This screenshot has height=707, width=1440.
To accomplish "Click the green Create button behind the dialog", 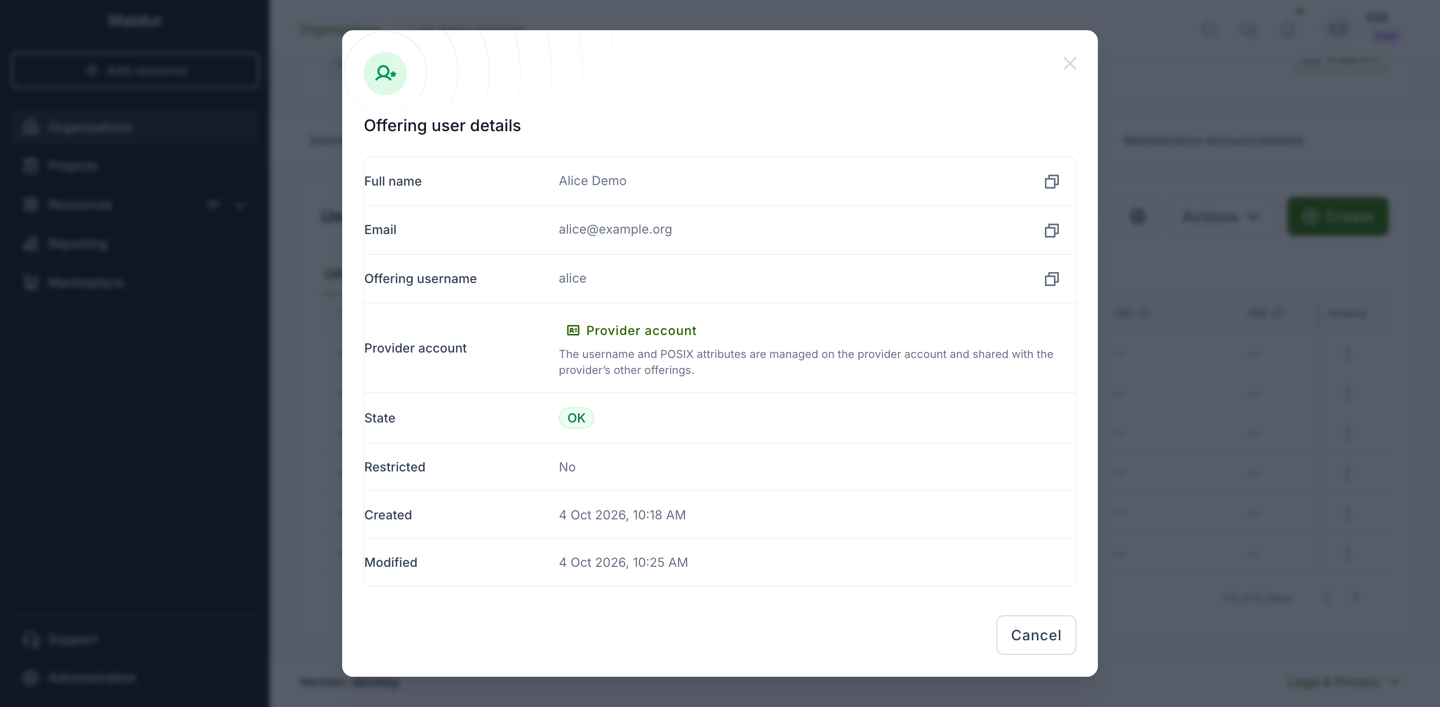I will pyautogui.click(x=1338, y=217).
